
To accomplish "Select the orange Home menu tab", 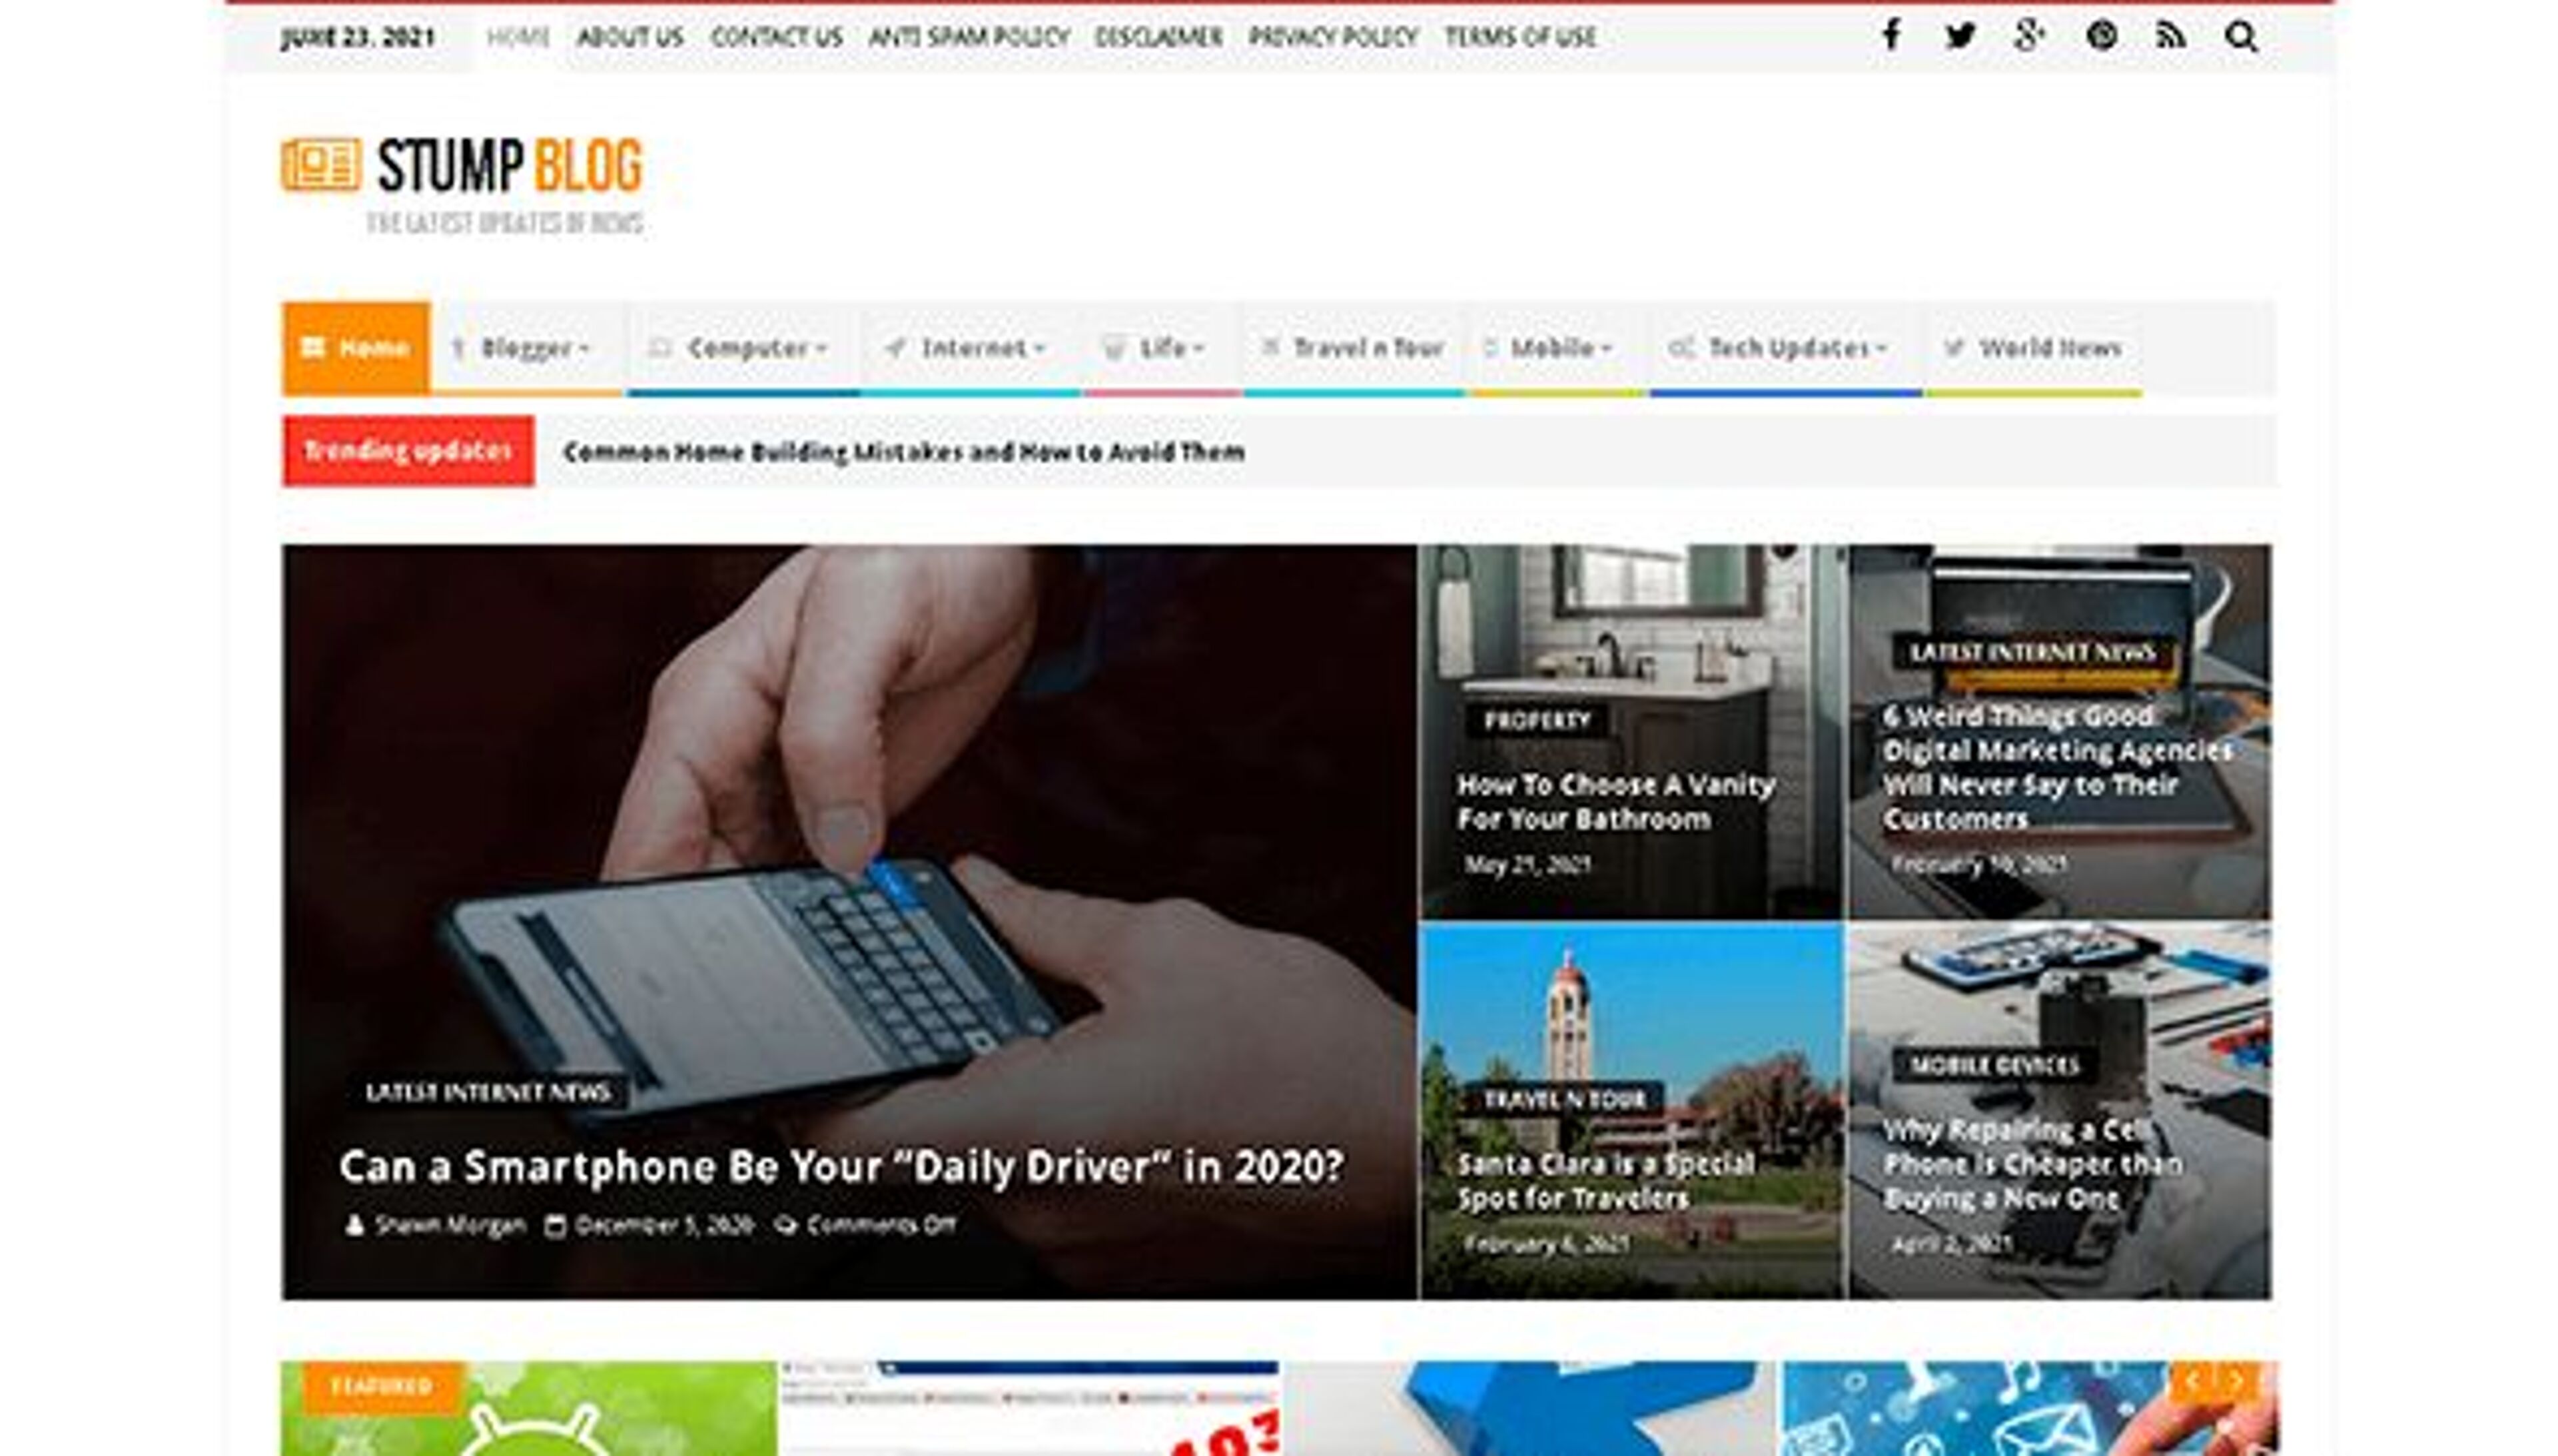I will click(x=356, y=348).
